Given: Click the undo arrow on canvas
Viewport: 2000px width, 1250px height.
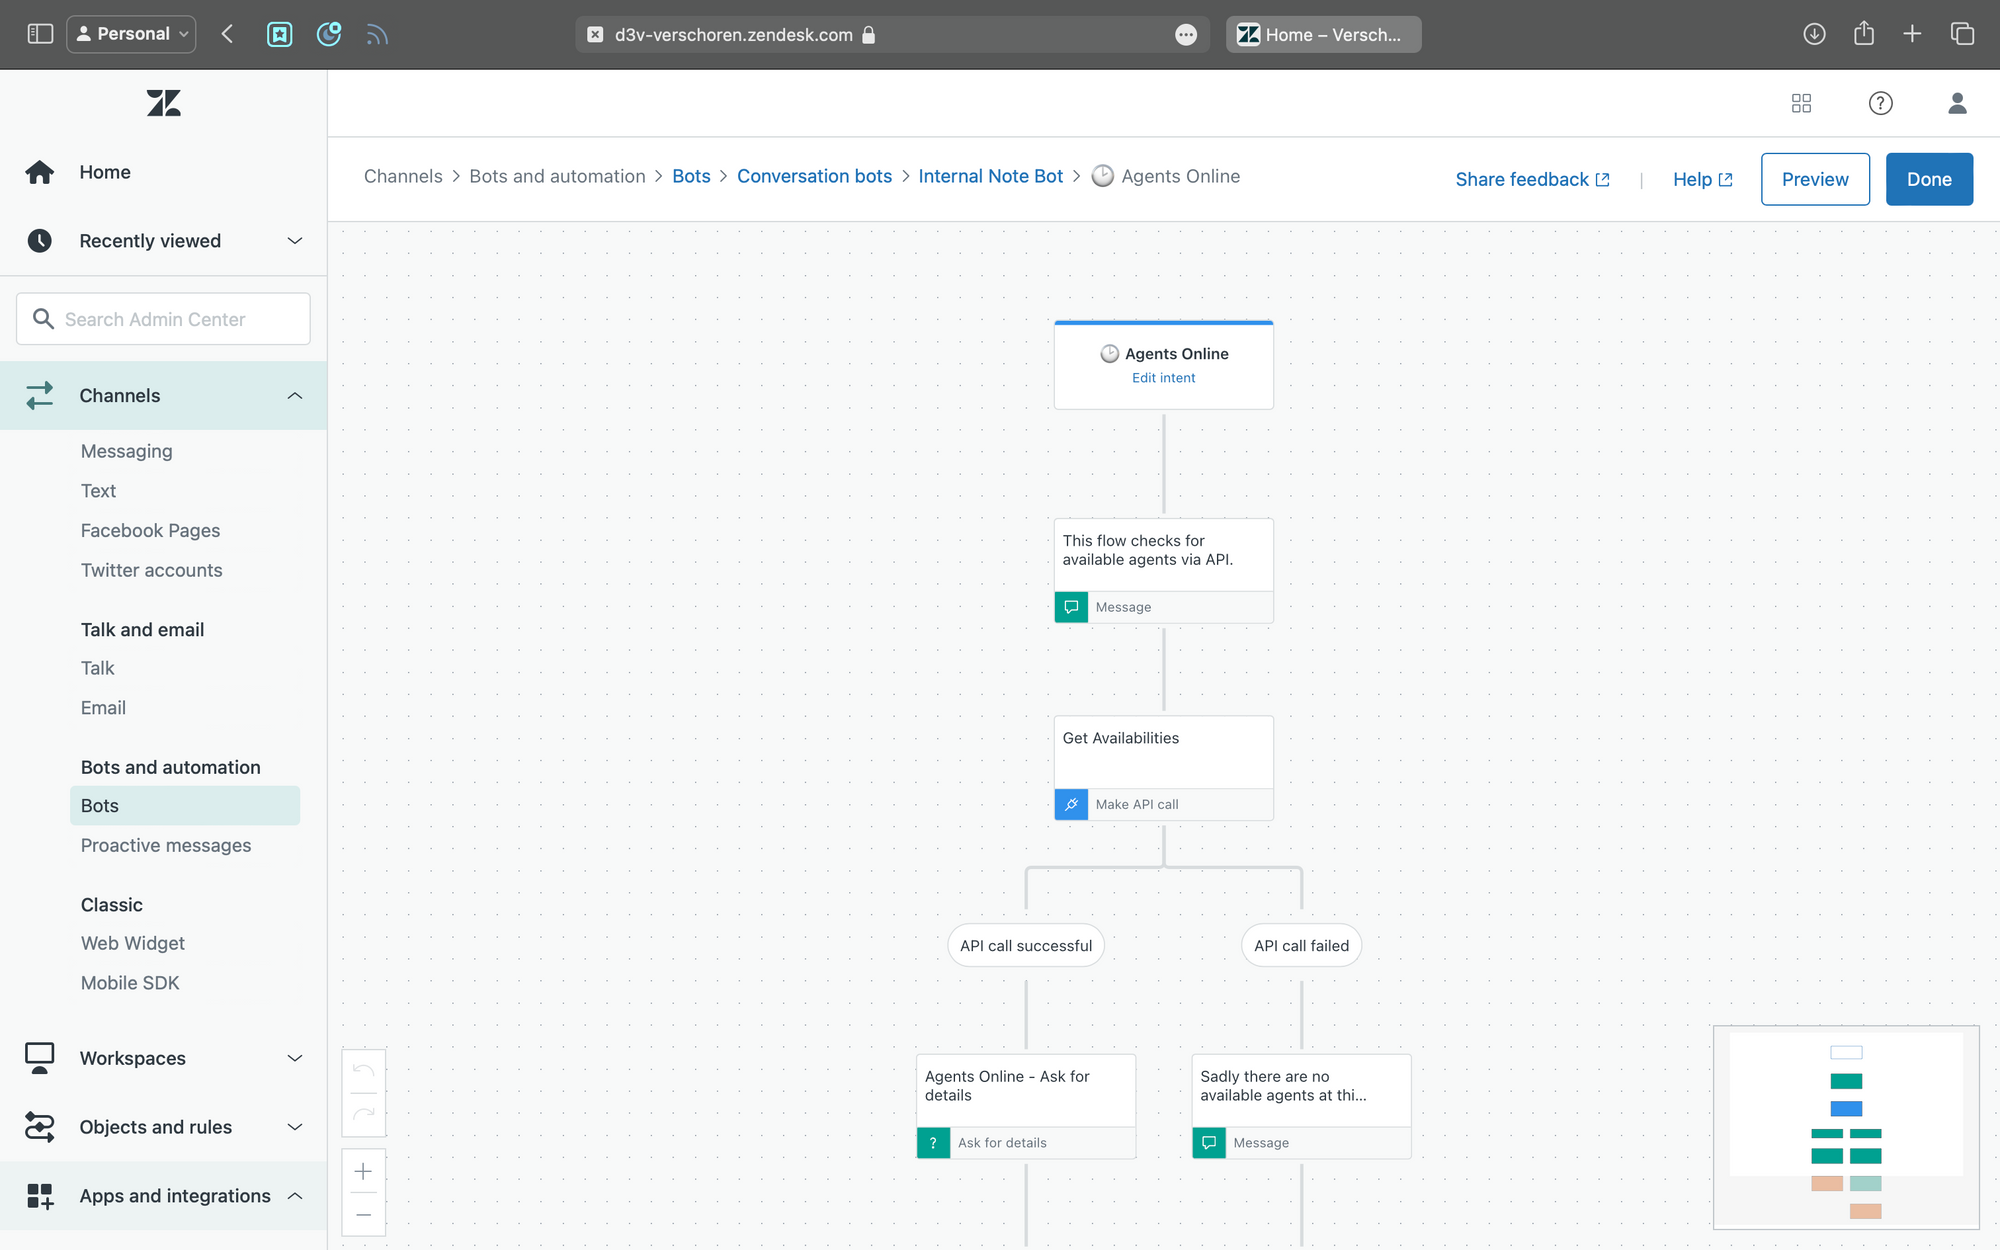Looking at the screenshot, I should click(364, 1071).
